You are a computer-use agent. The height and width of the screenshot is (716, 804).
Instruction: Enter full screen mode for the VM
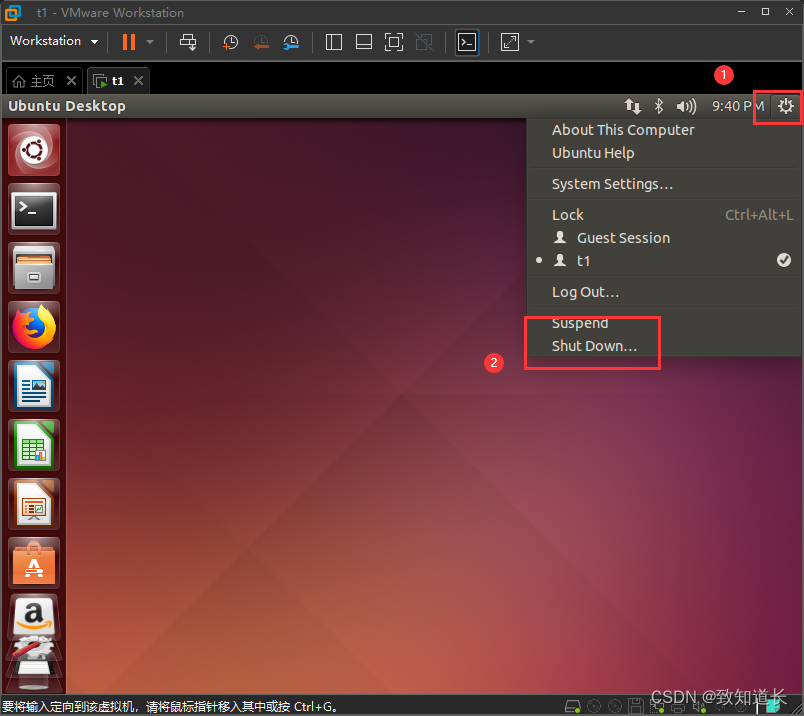coord(394,41)
